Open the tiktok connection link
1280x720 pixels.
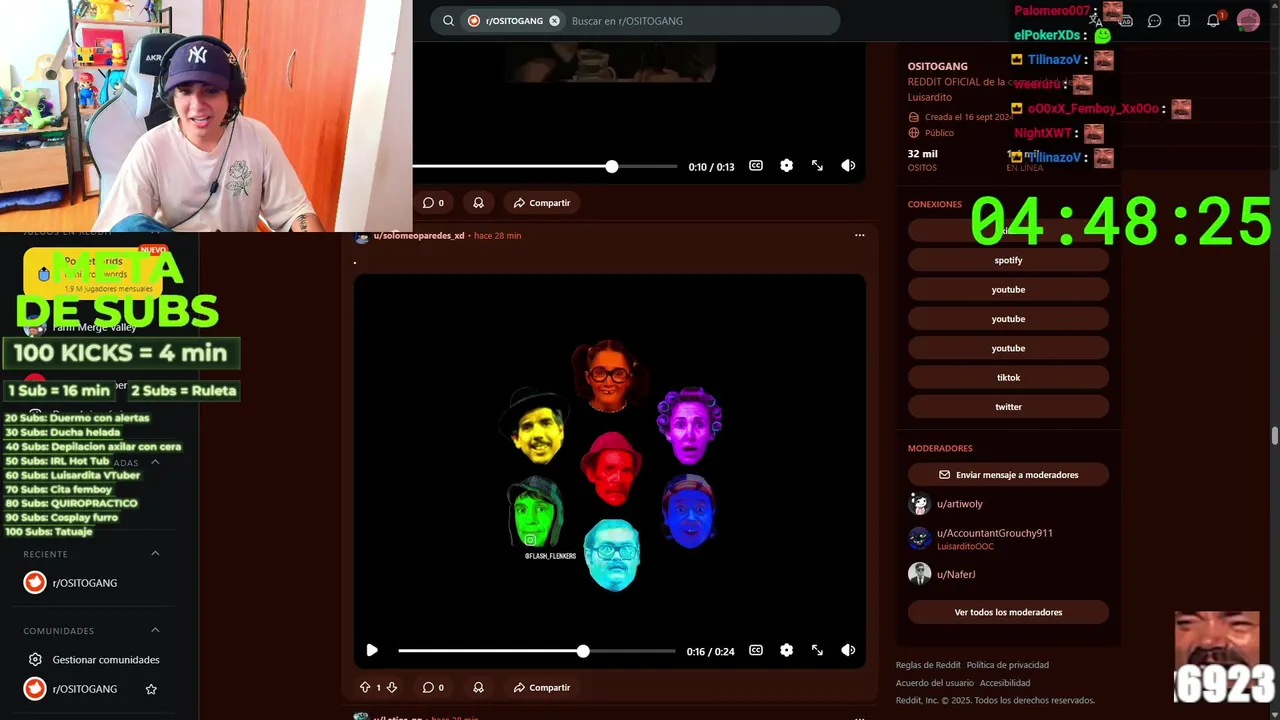tap(1008, 378)
